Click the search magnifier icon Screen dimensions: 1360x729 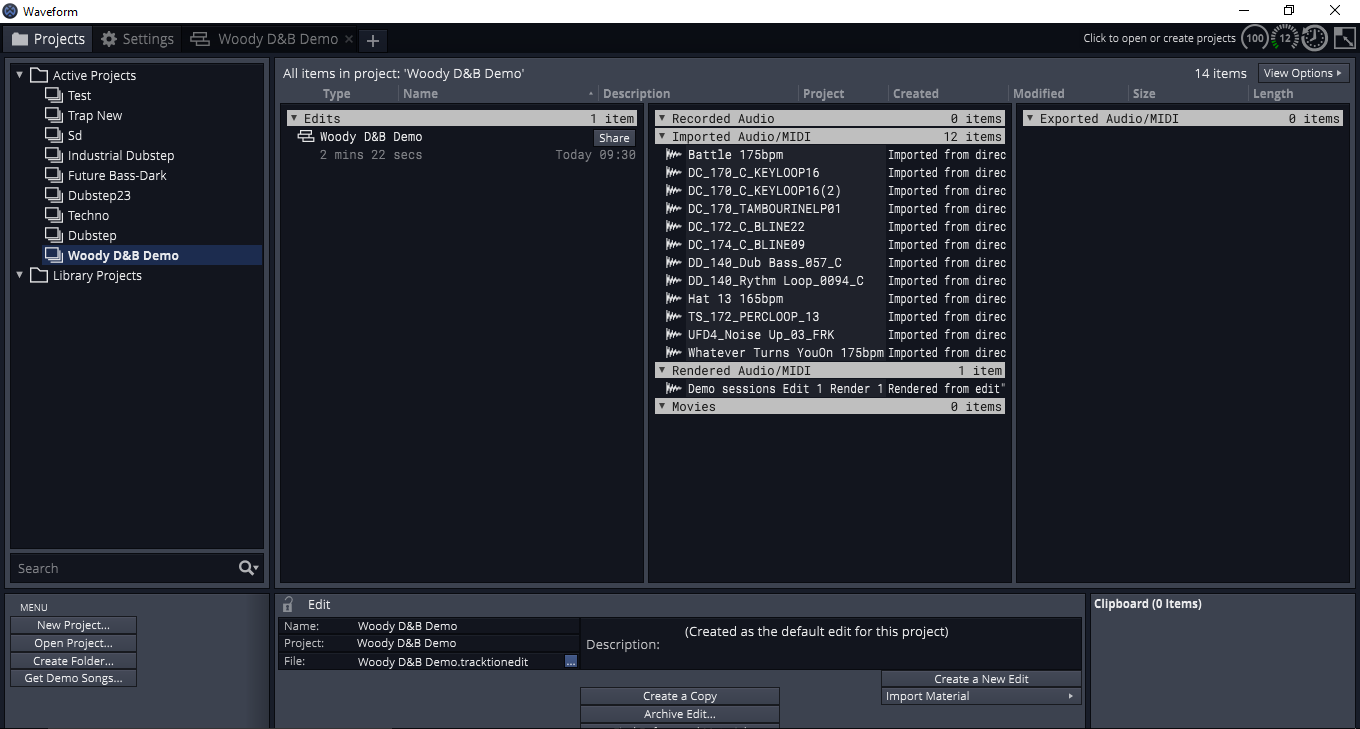click(x=248, y=568)
